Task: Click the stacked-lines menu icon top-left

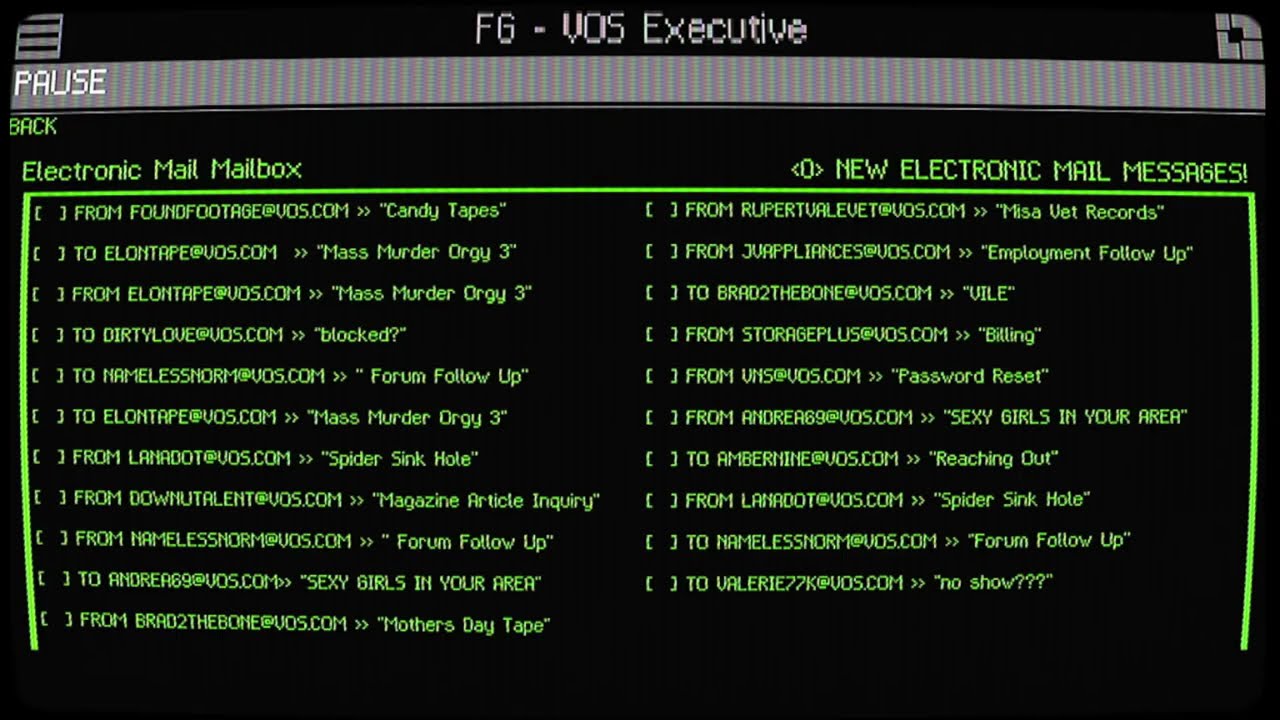Action: point(39,35)
